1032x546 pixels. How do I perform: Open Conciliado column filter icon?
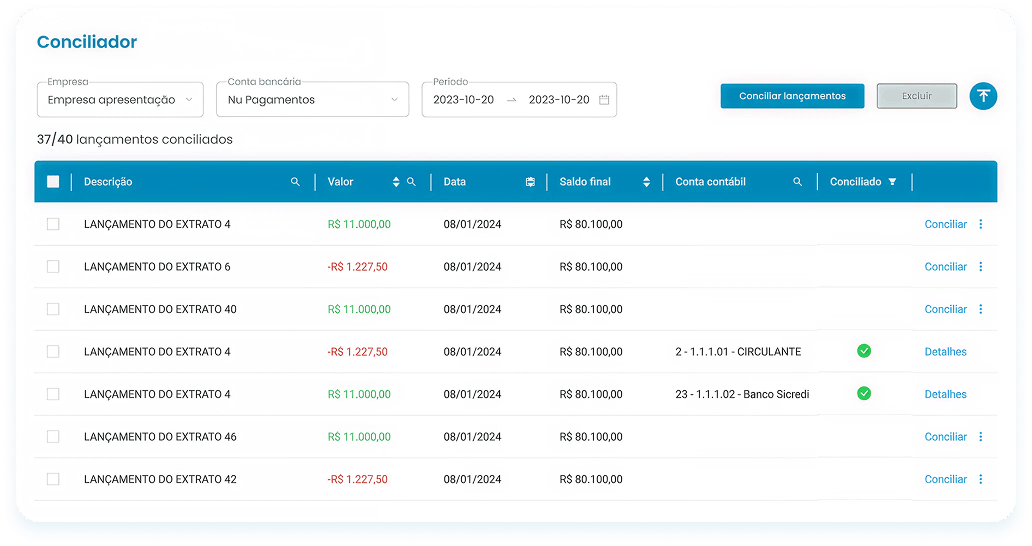click(892, 182)
